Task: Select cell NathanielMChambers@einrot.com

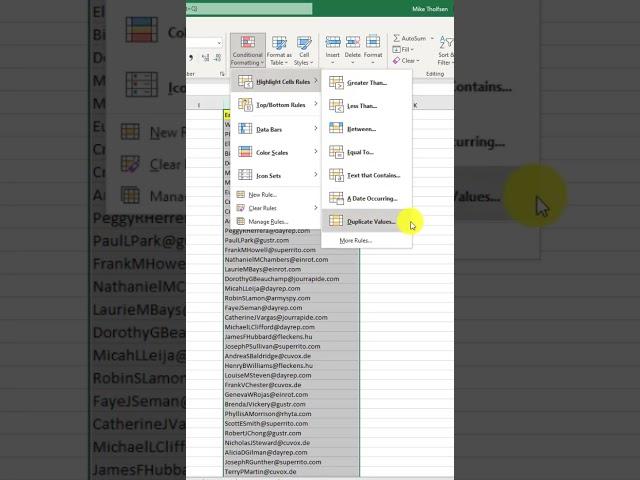Action: click(291, 260)
